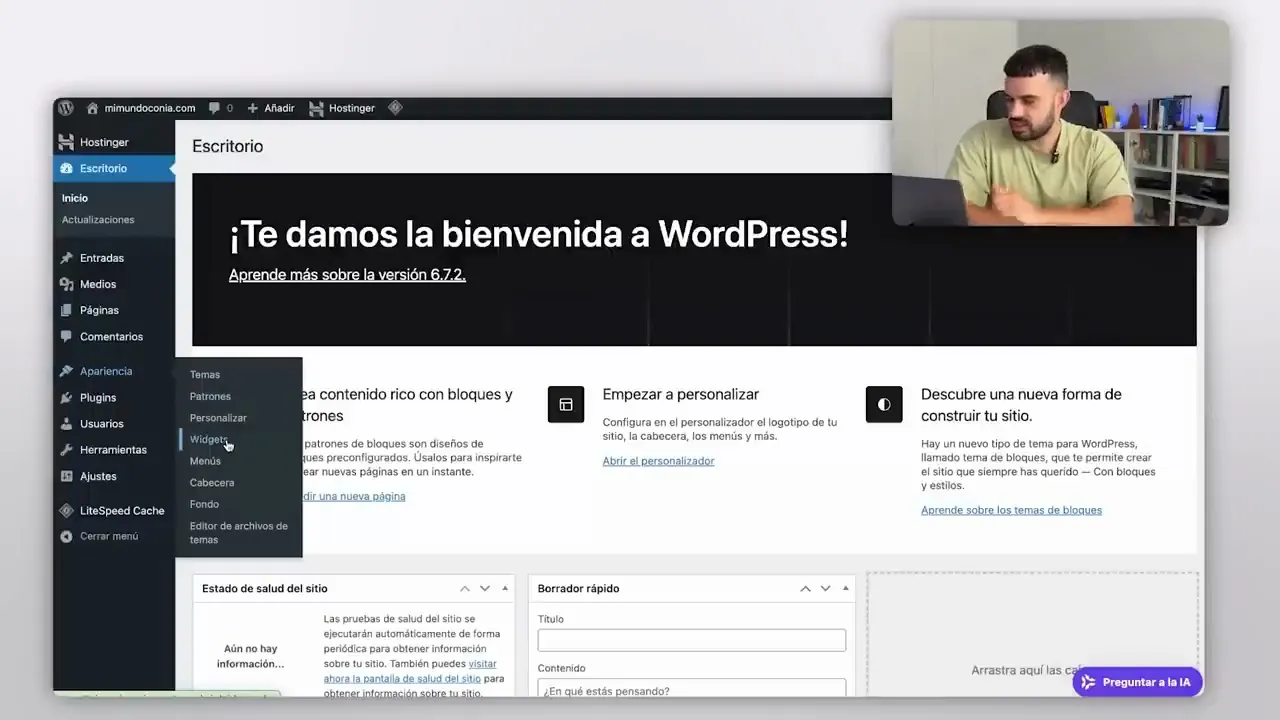Choose Personalizar in the Apariencia flyout
Image resolution: width=1280 pixels, height=720 pixels.
pos(218,417)
